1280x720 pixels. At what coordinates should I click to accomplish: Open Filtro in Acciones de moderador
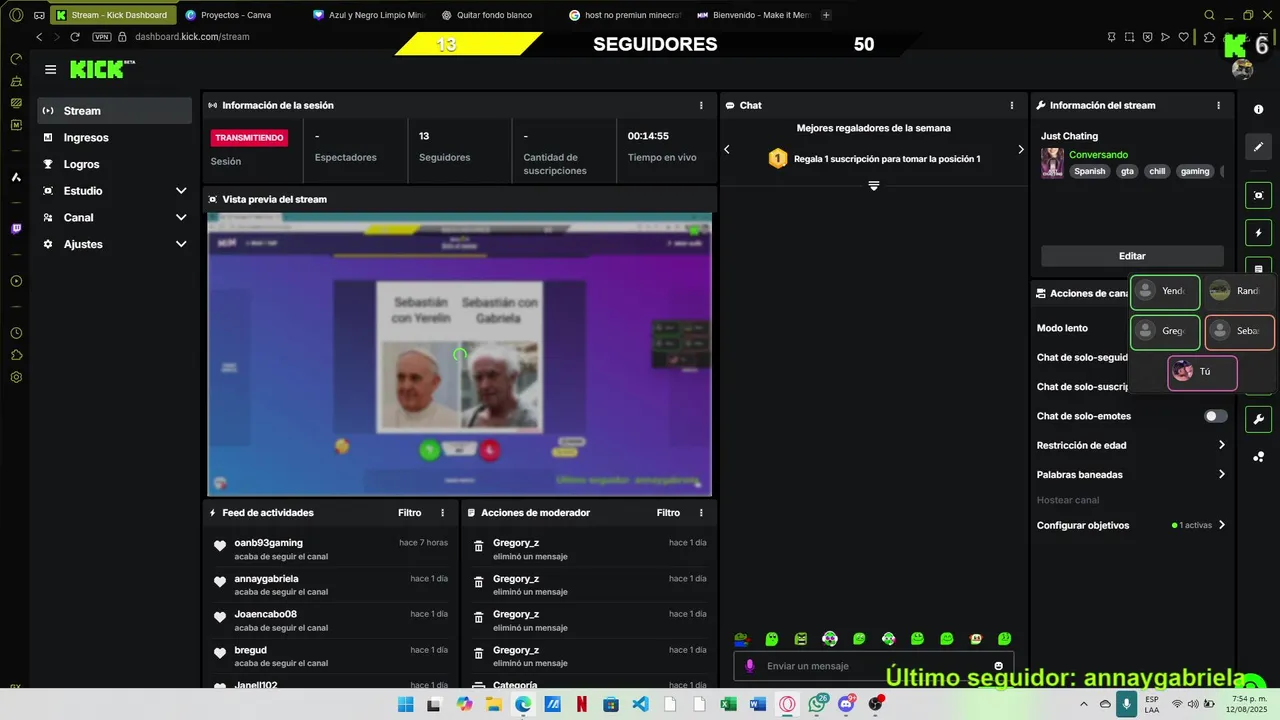668,513
